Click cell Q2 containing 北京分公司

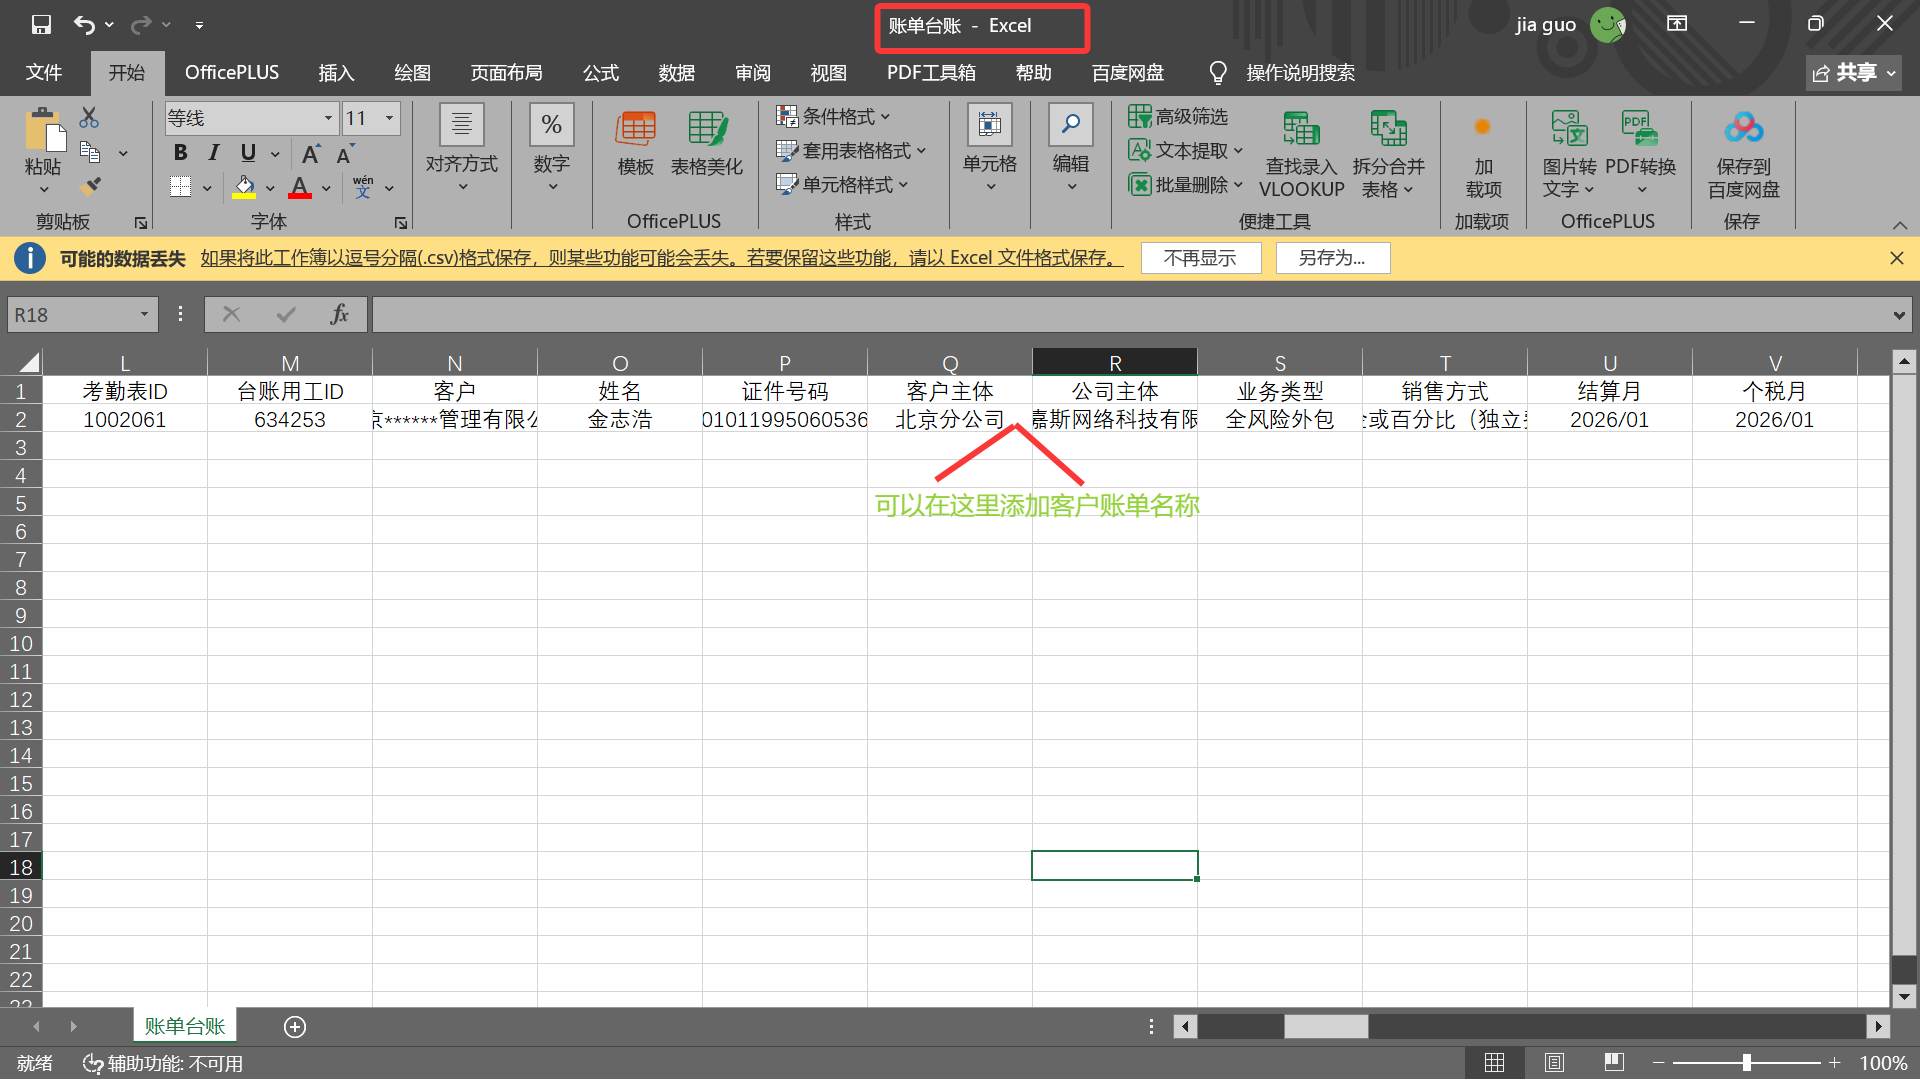949,420
